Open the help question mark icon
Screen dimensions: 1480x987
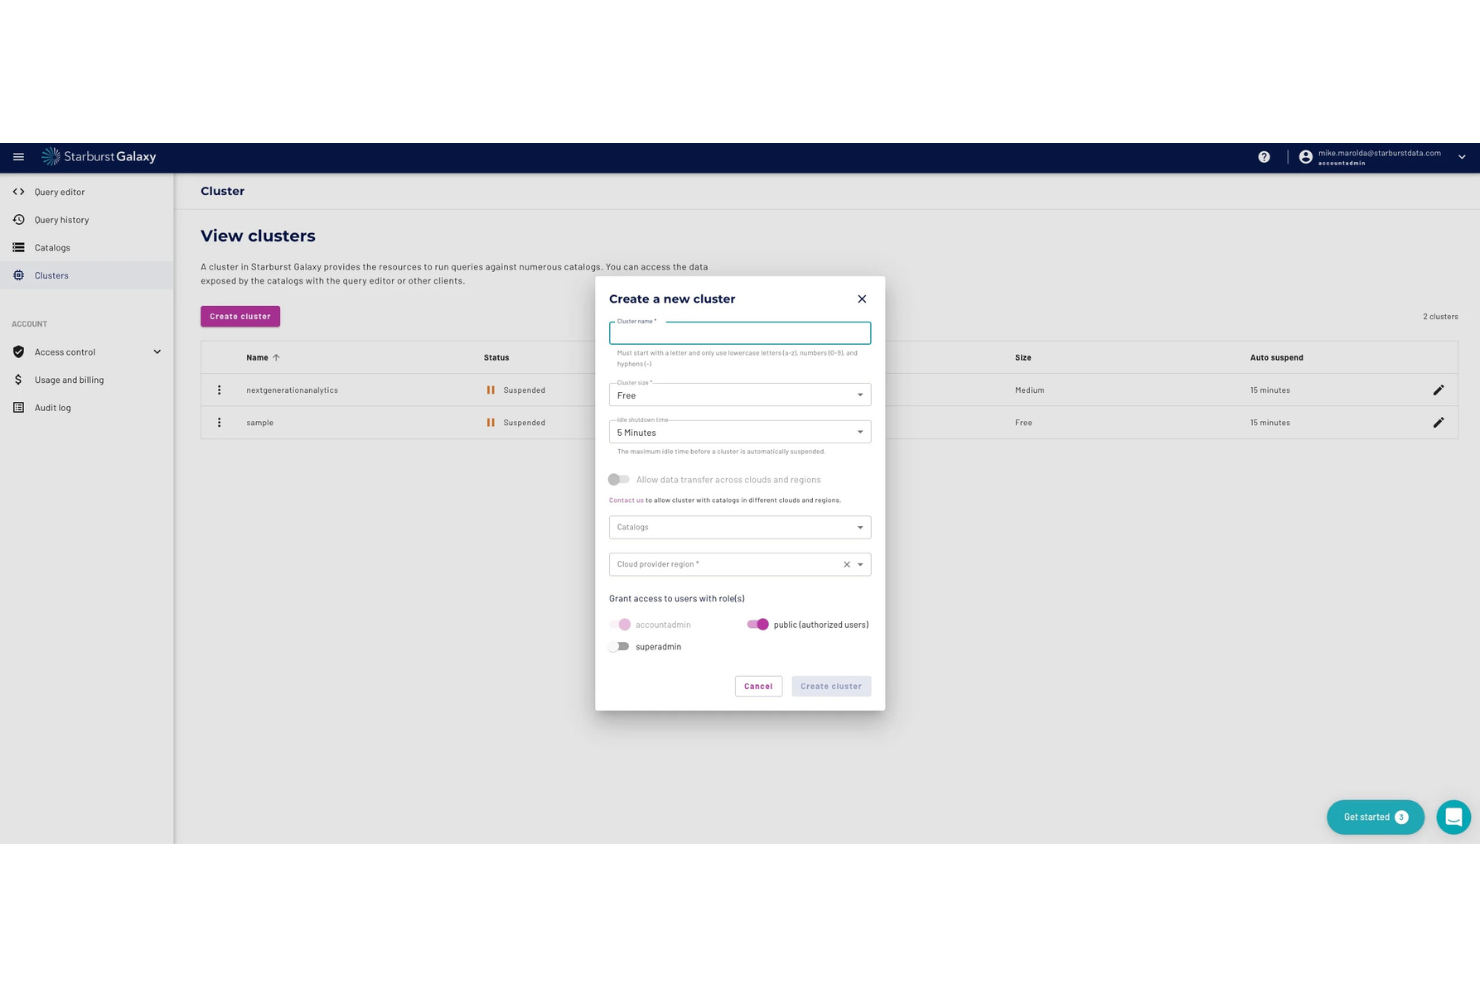(1264, 157)
